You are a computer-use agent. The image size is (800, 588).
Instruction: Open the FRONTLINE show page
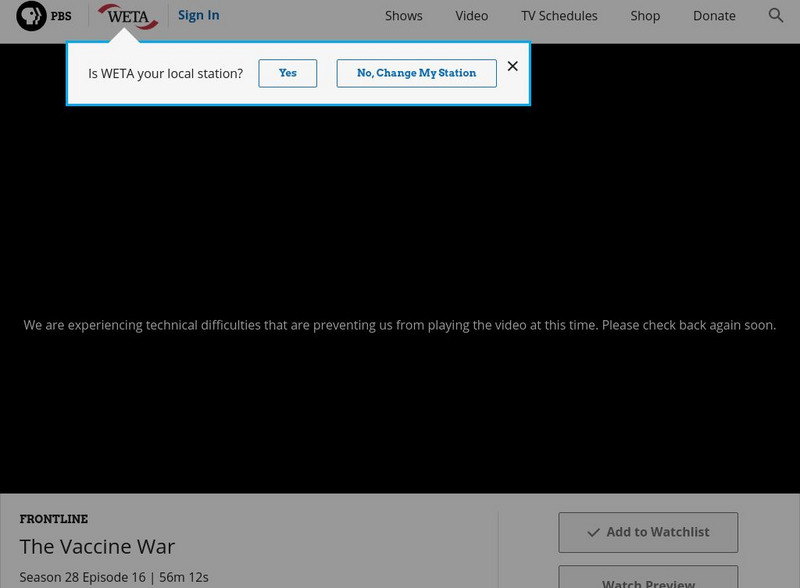coord(52,519)
